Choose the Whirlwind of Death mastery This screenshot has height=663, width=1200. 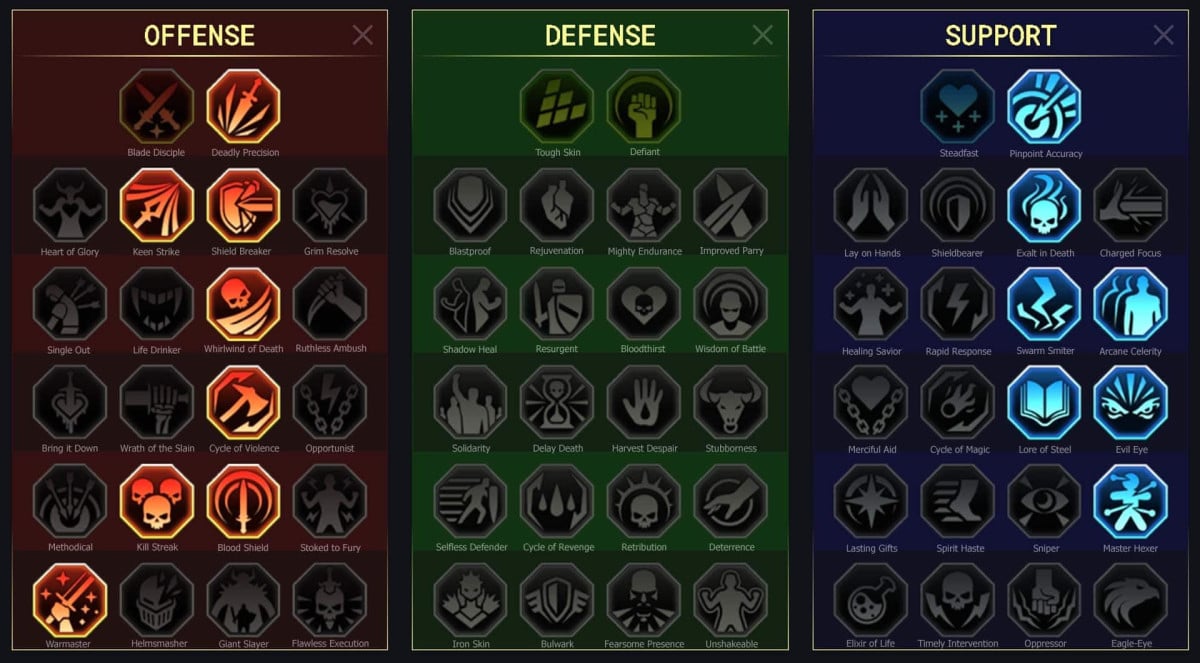tap(244, 303)
